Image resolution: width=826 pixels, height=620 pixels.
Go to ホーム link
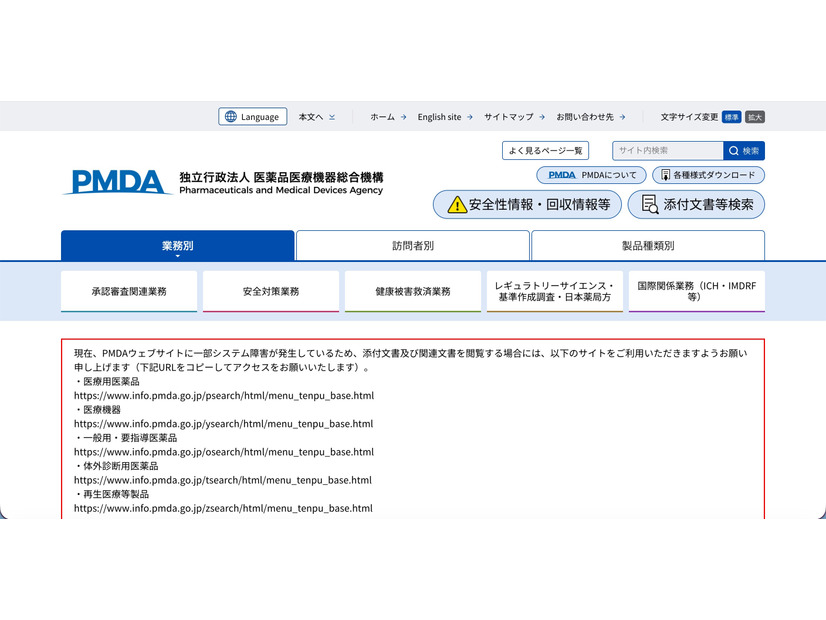pyautogui.click(x=382, y=117)
